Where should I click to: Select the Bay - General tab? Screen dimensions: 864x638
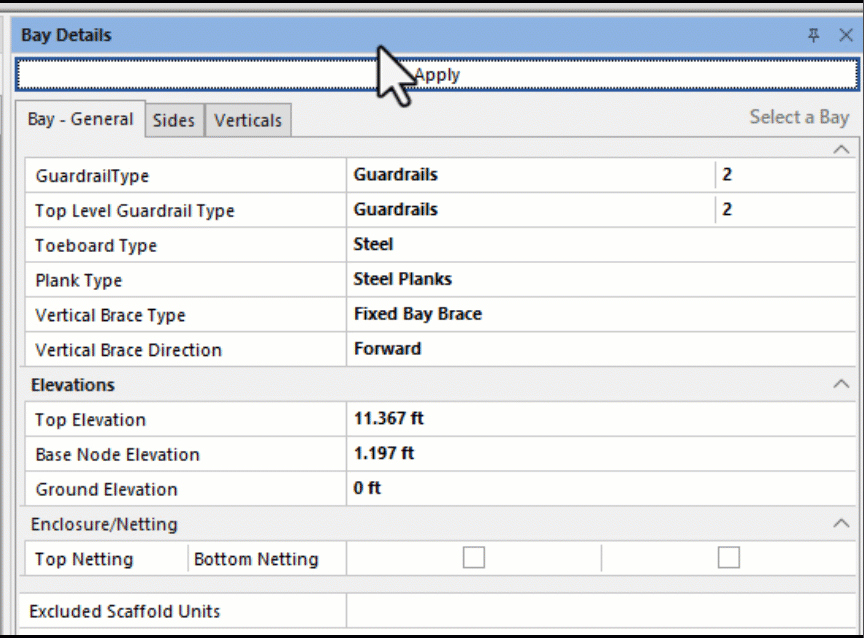80,118
